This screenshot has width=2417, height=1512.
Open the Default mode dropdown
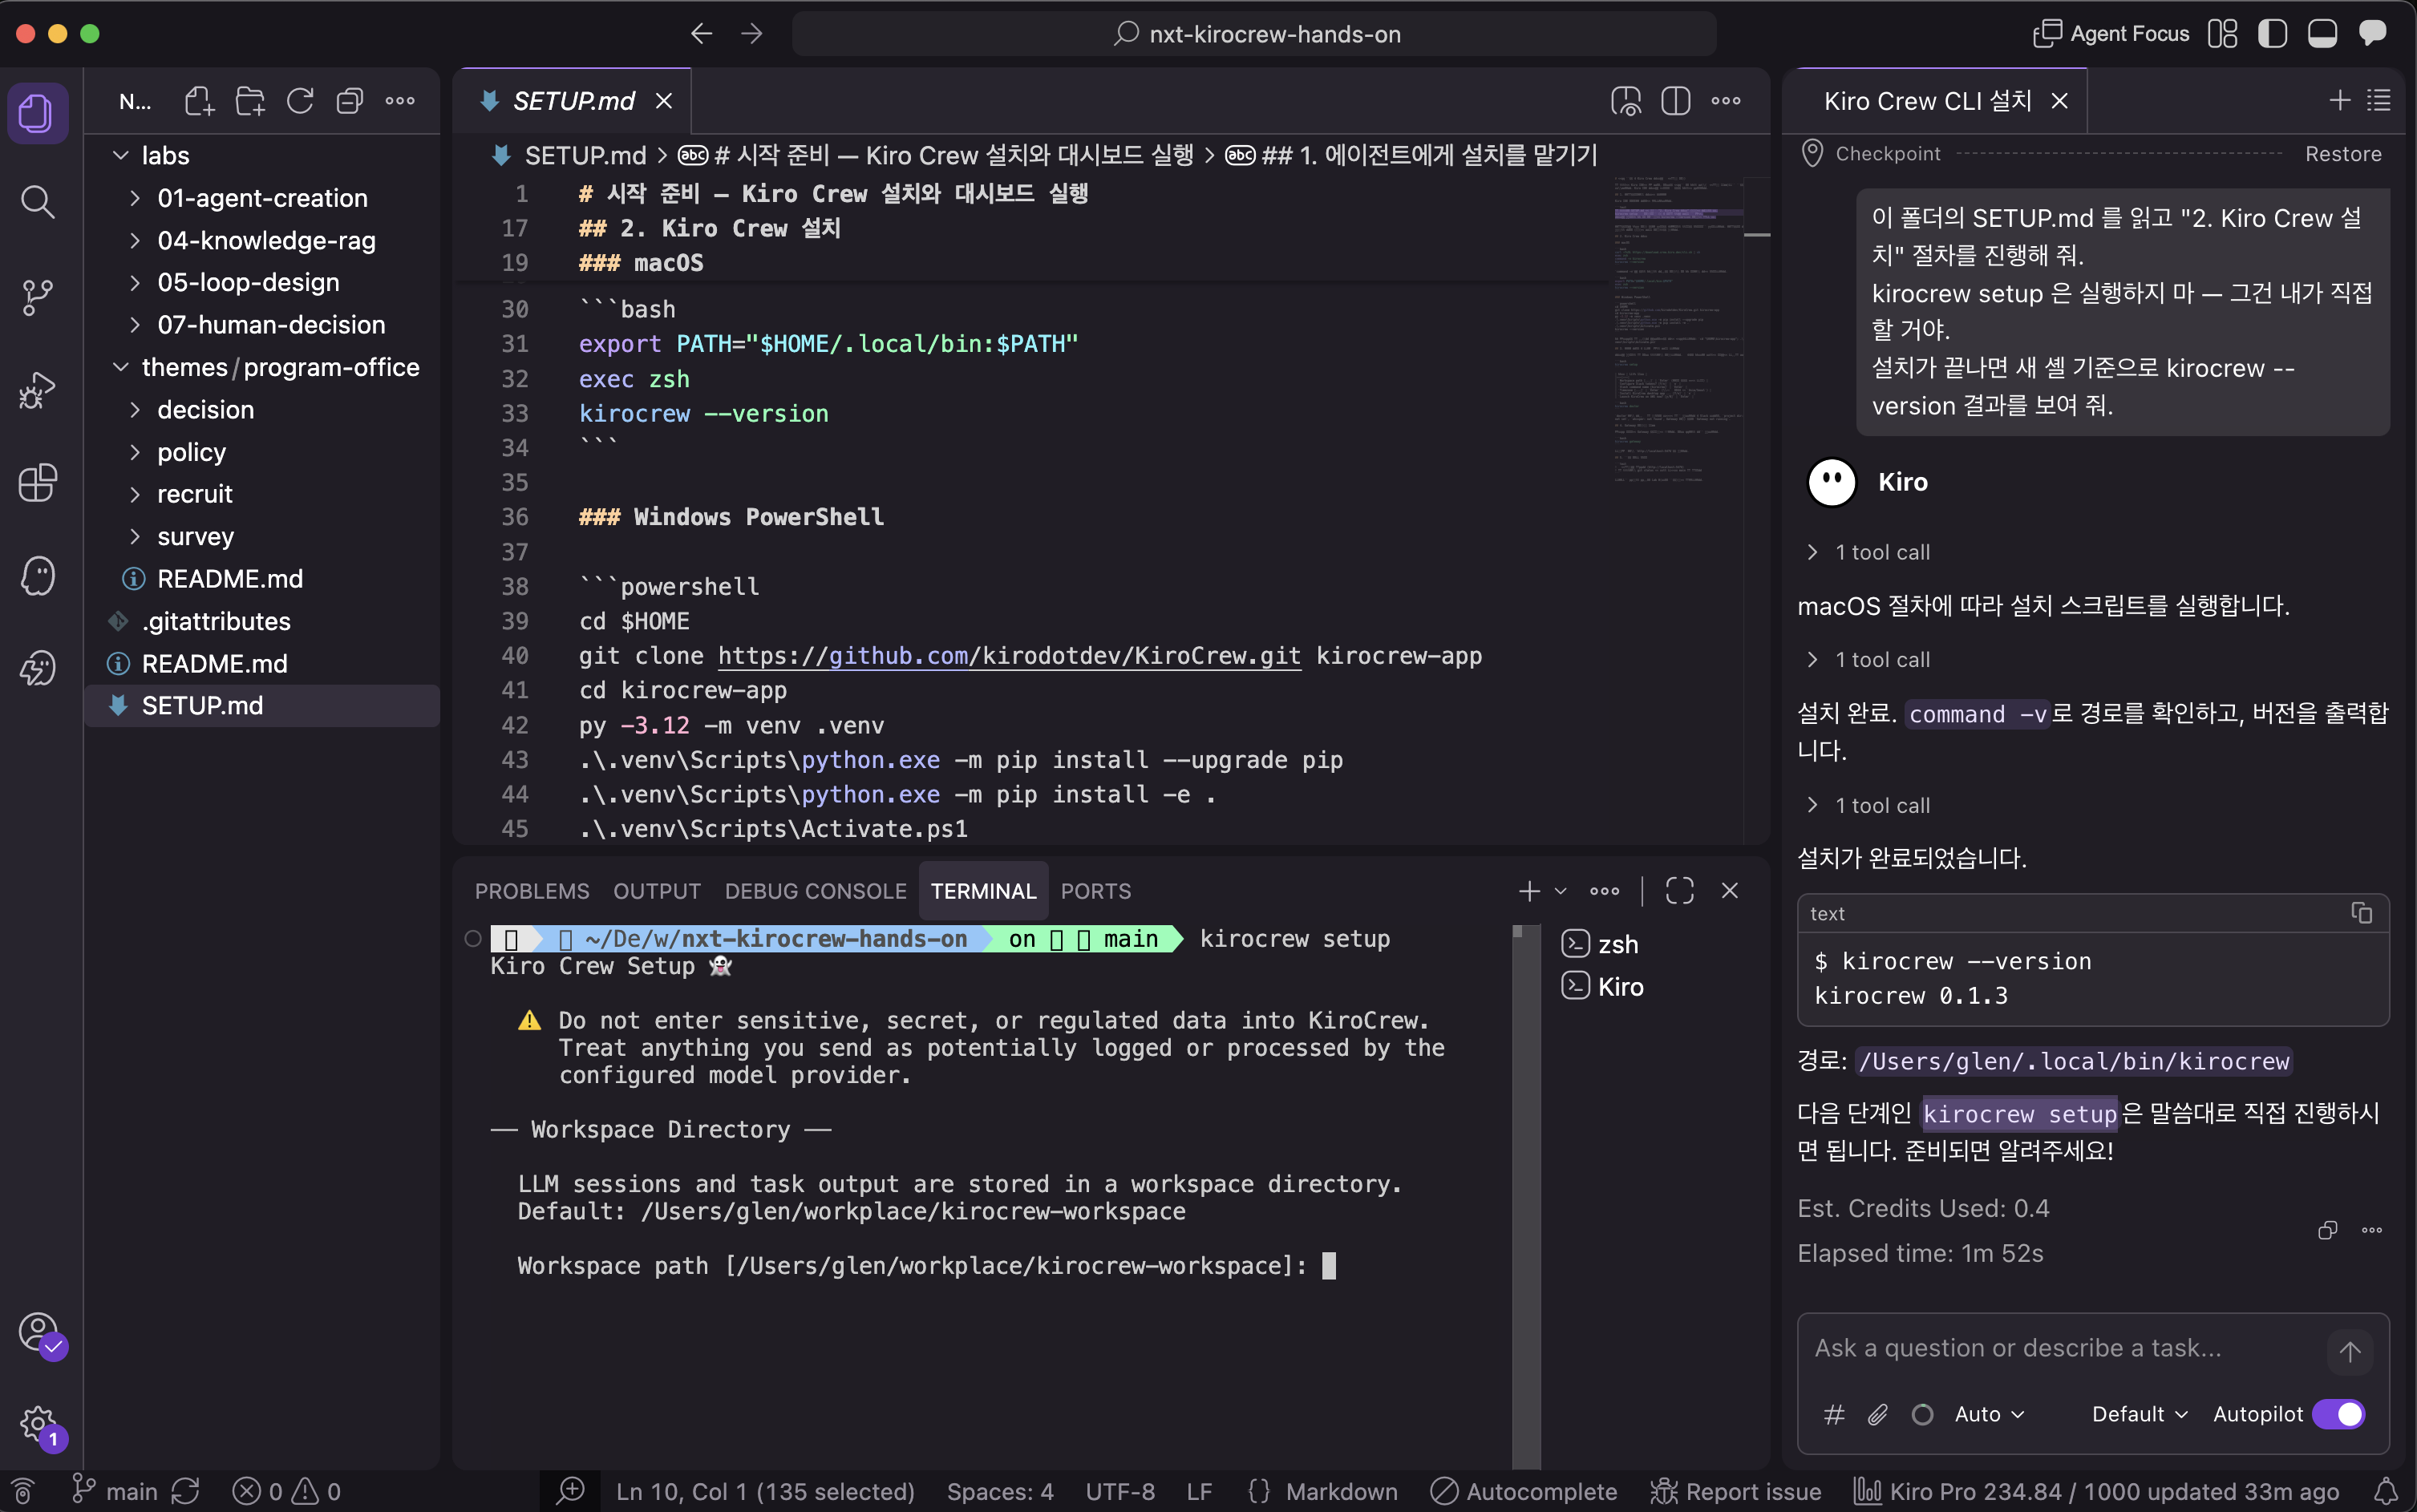[2140, 1414]
